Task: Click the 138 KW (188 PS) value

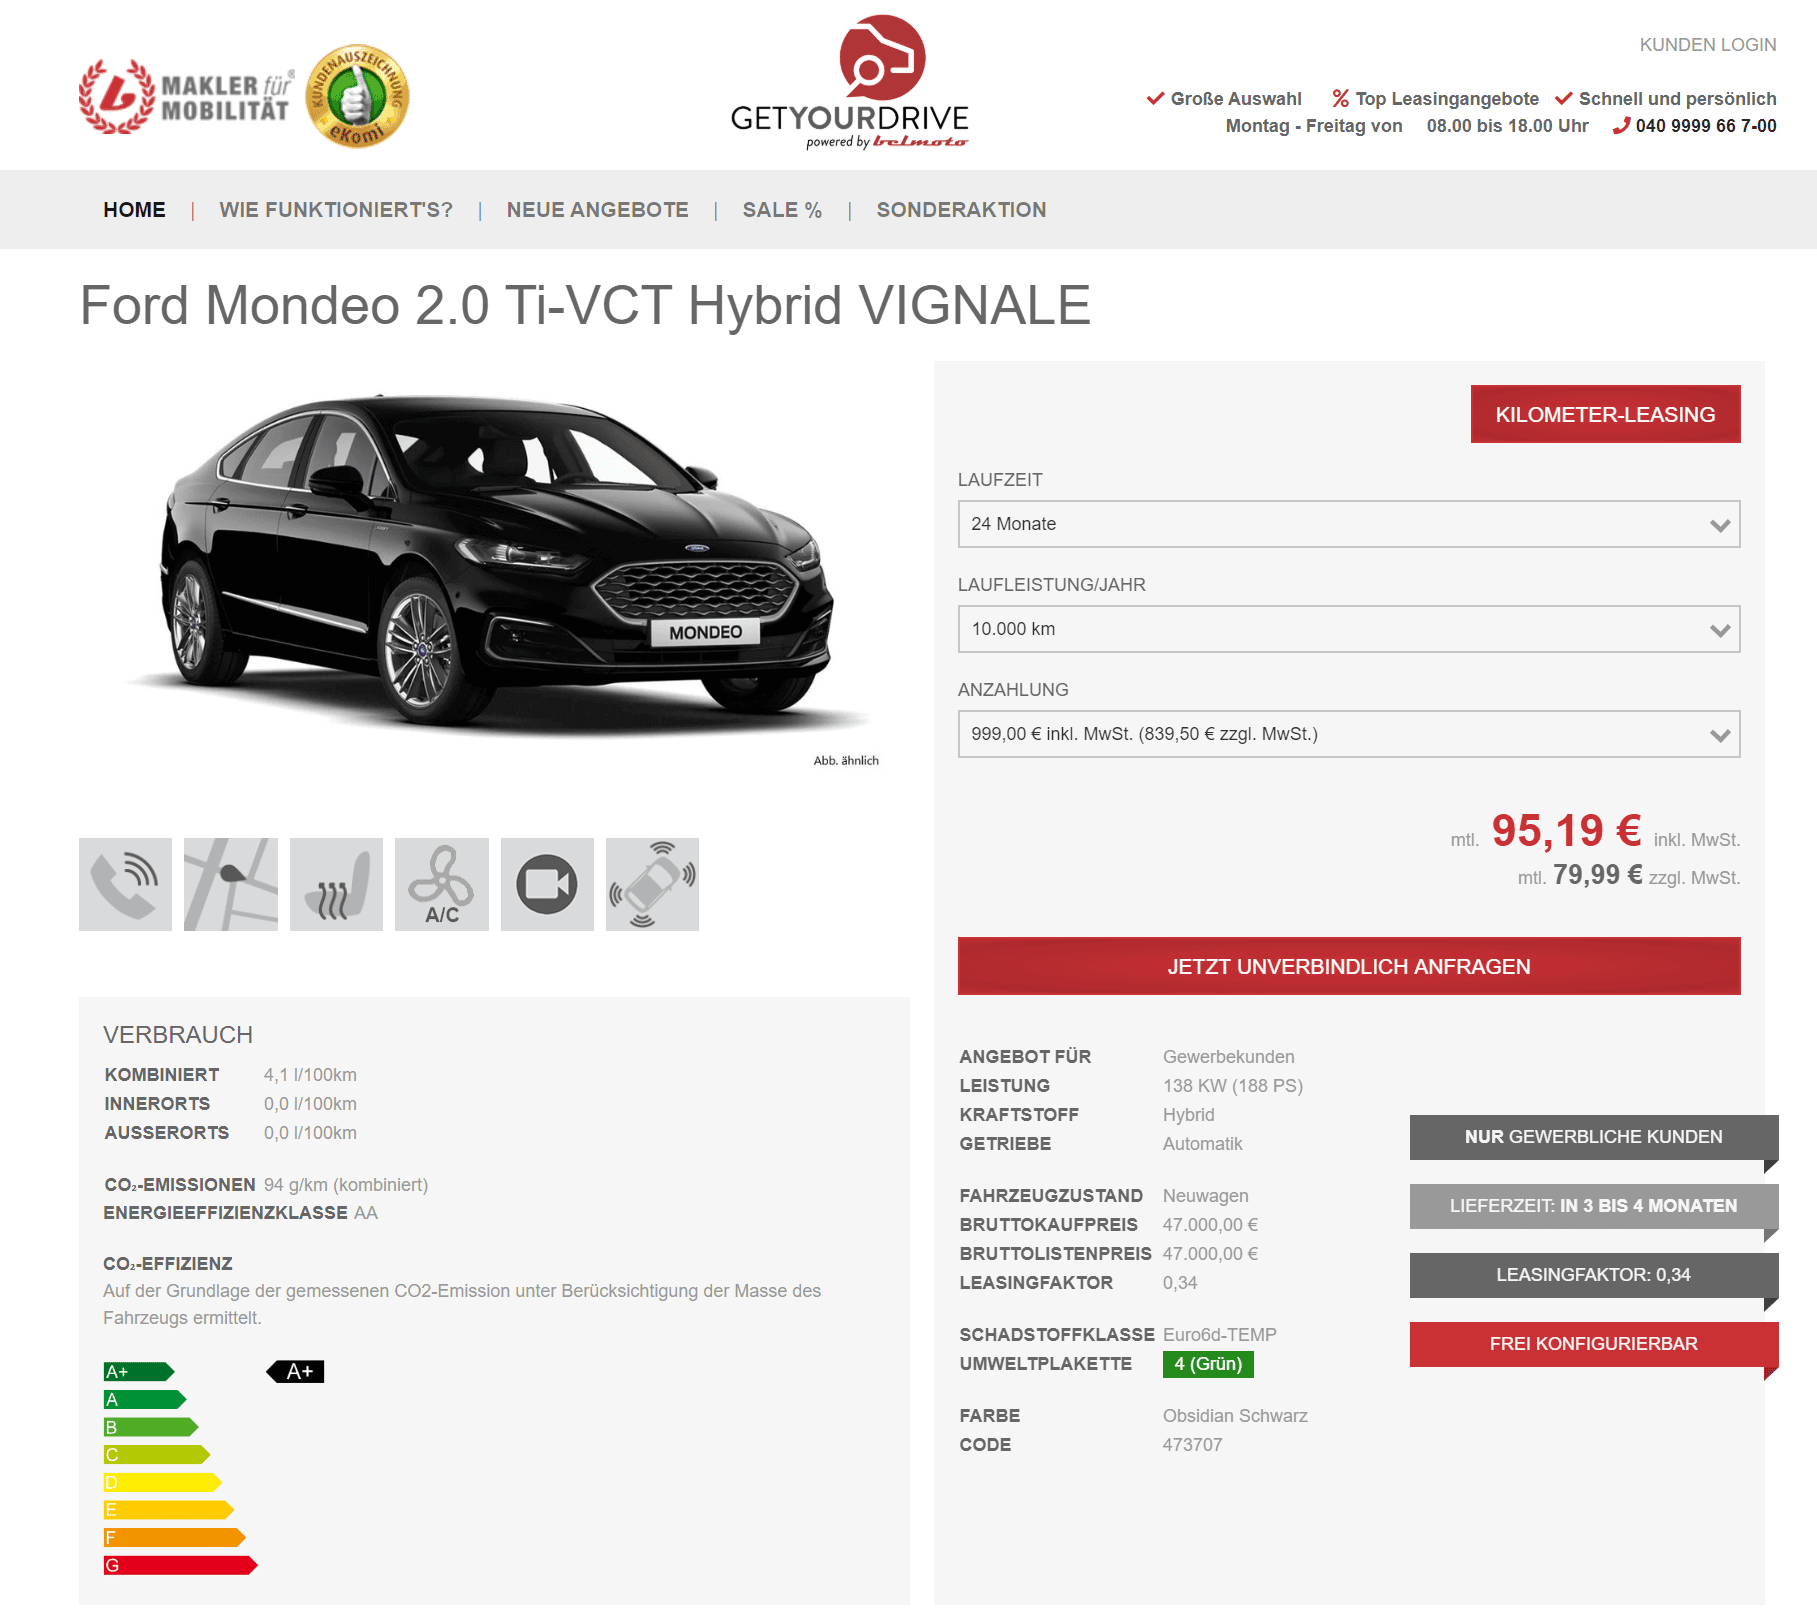Action: pos(1232,1086)
